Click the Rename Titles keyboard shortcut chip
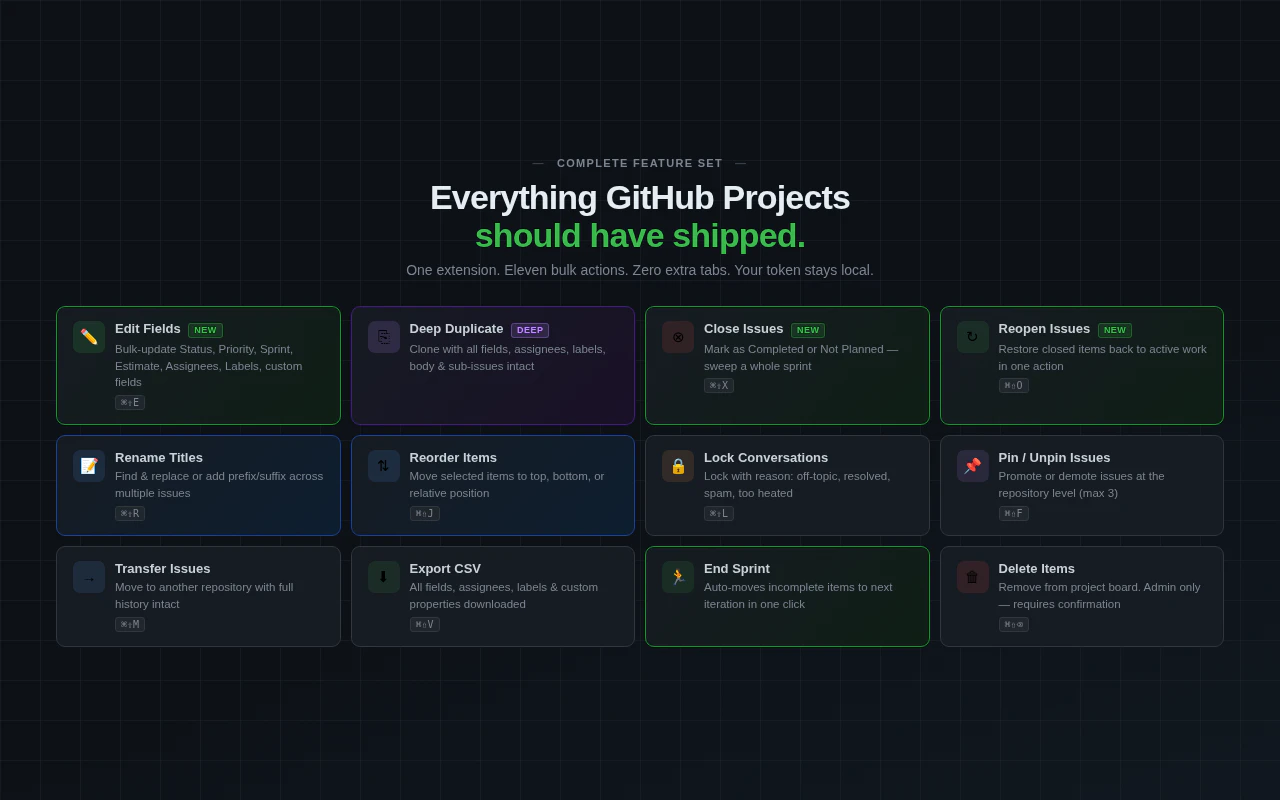The image size is (1280, 800). pyautogui.click(x=130, y=514)
